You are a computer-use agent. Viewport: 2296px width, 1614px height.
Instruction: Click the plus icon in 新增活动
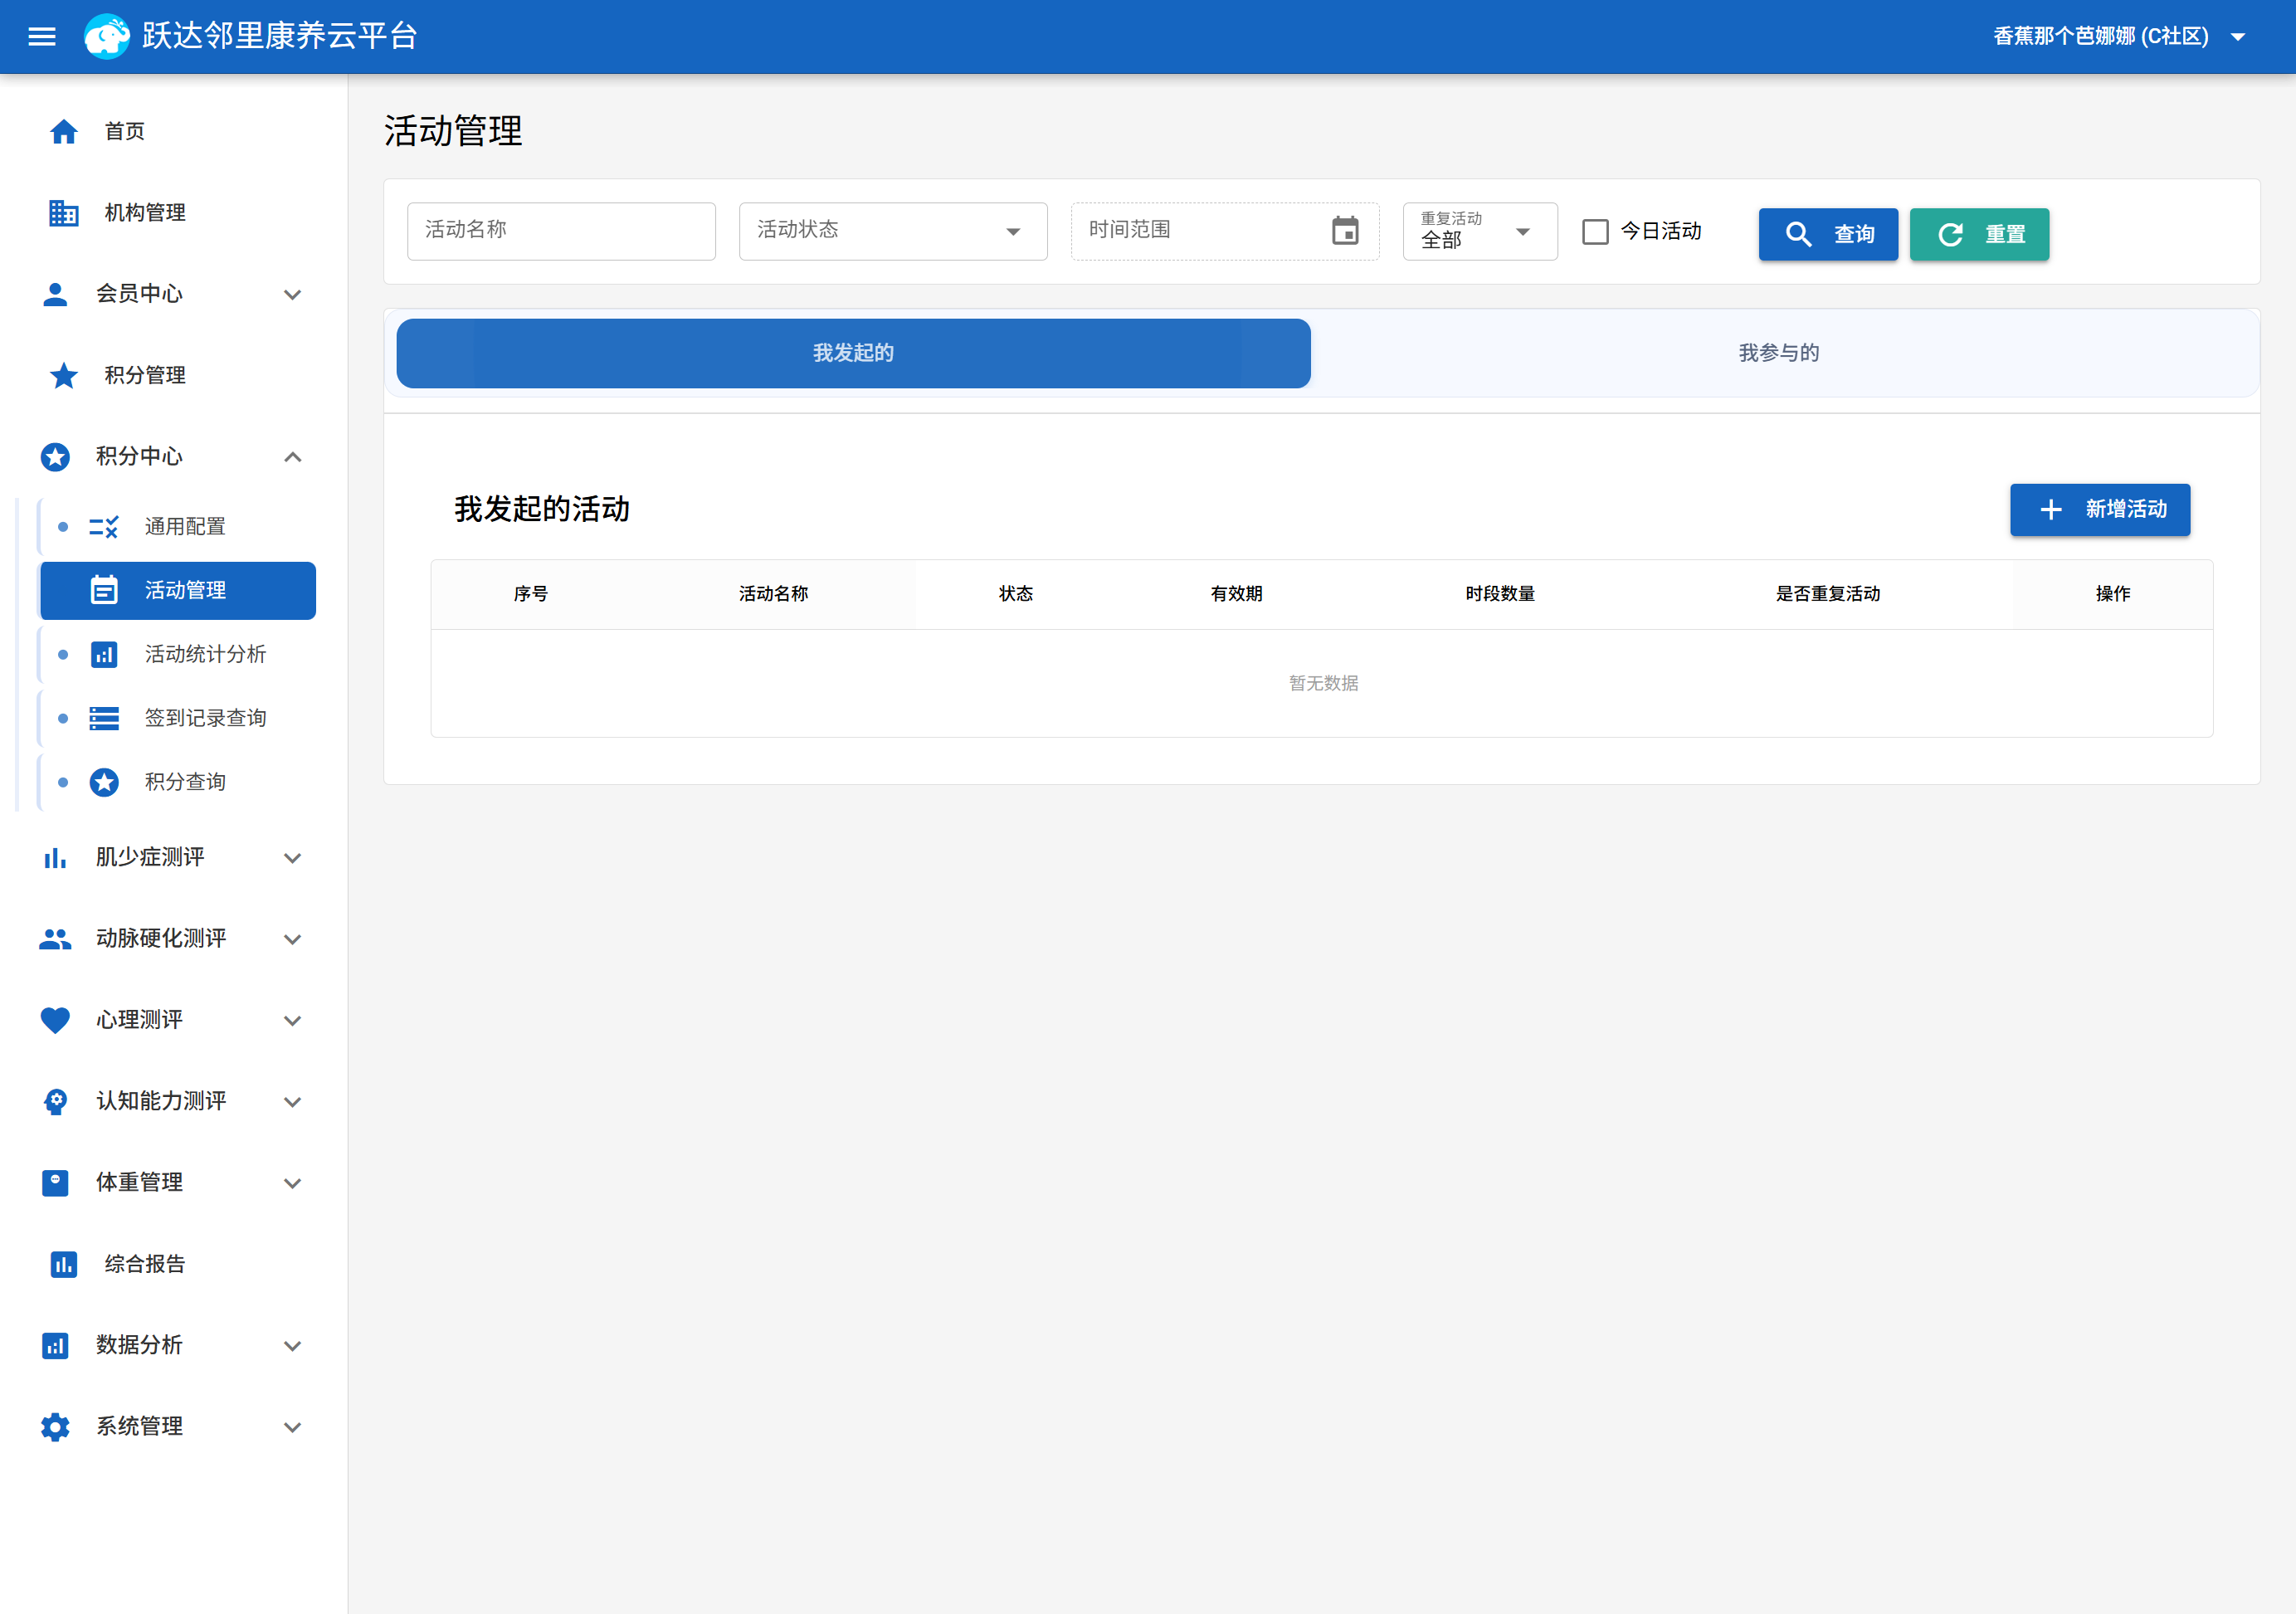pos(2051,509)
